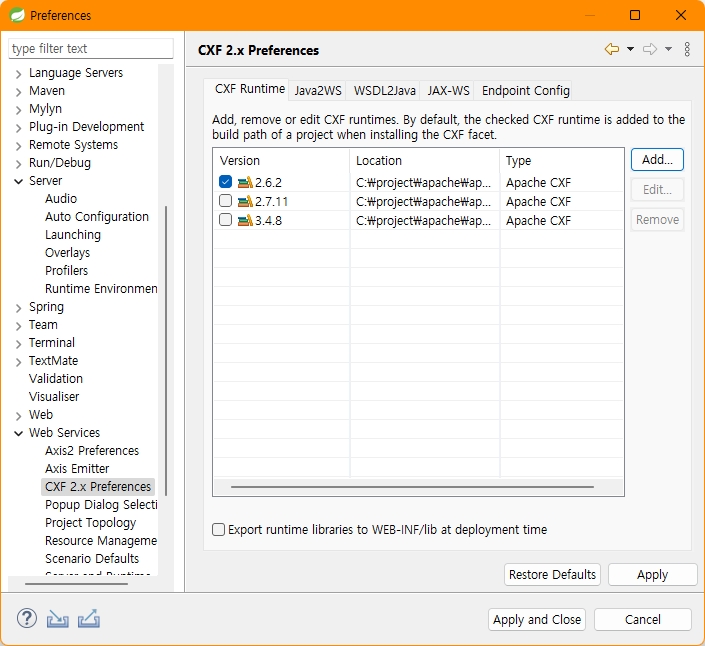This screenshot has width=705, height=646.
Task: Select the Validation tree item
Action: click(x=56, y=379)
